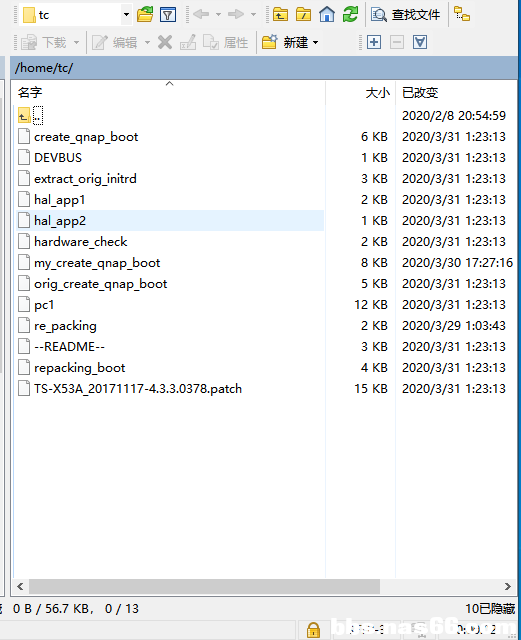Select the parent folder '..' entry
The width and height of the screenshot is (521, 640).
tap(38, 116)
